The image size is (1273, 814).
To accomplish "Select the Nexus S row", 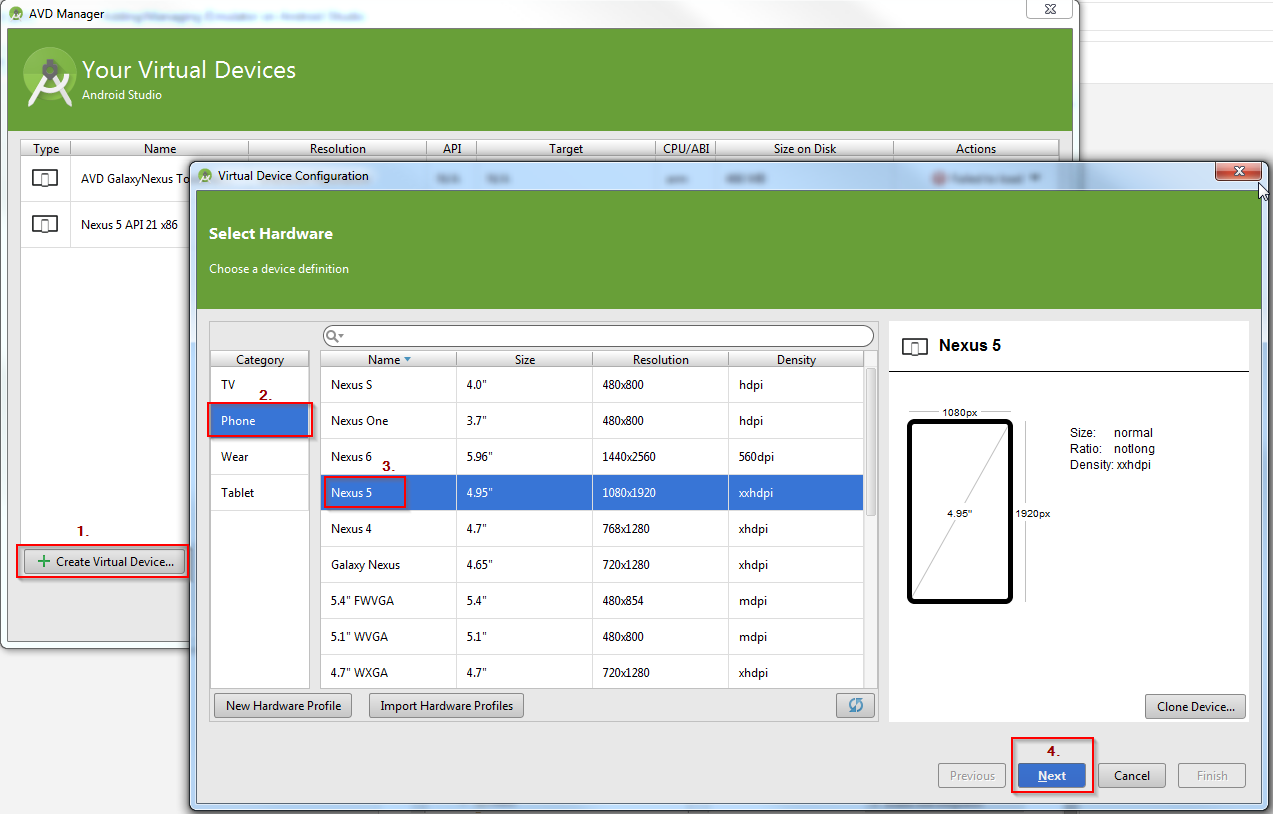I will [x=592, y=385].
